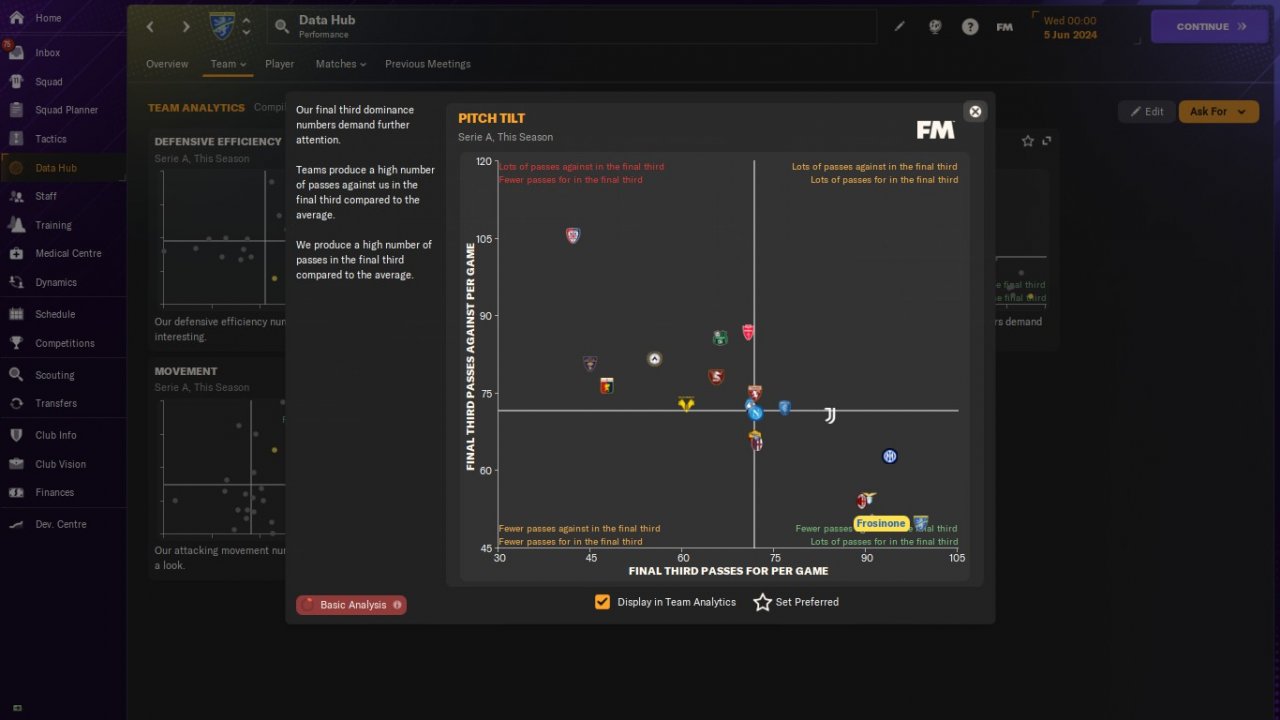Open the Inbox sidebar item
The height and width of the screenshot is (720, 1280).
coord(63,53)
